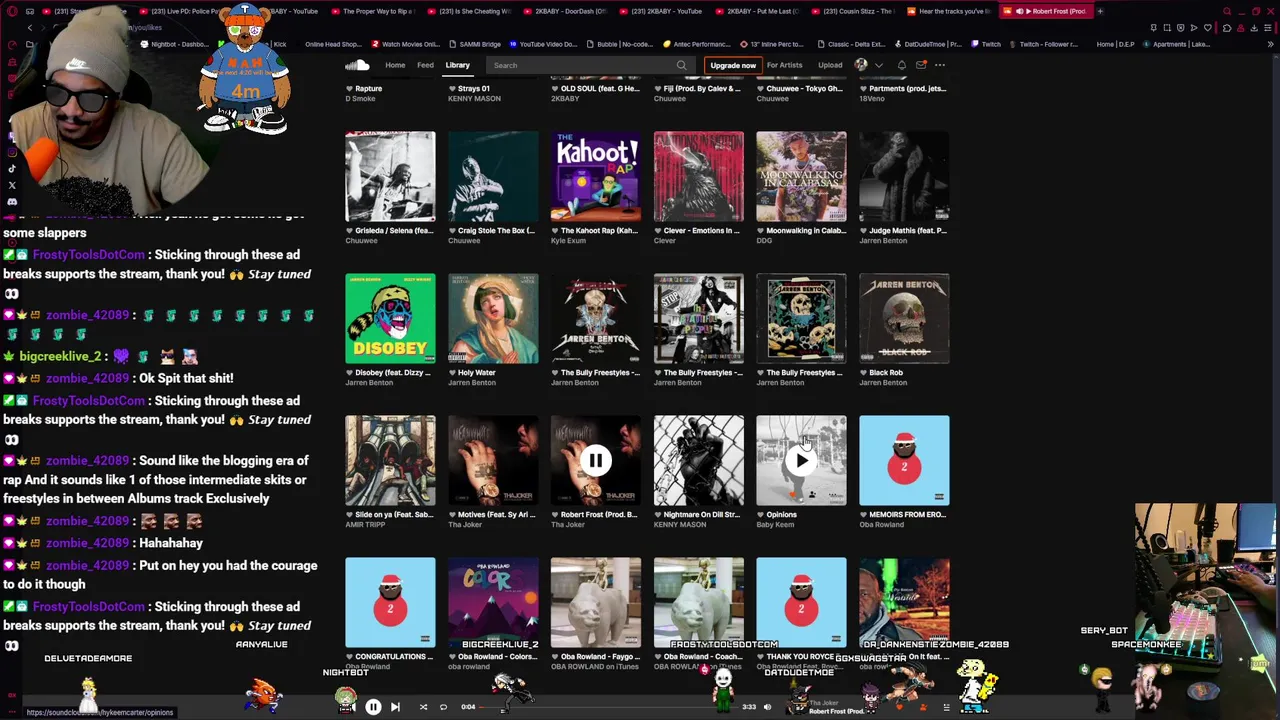Screen dimensions: 1280x720
Task: Click the search magnifier icon
Action: click(x=682, y=65)
